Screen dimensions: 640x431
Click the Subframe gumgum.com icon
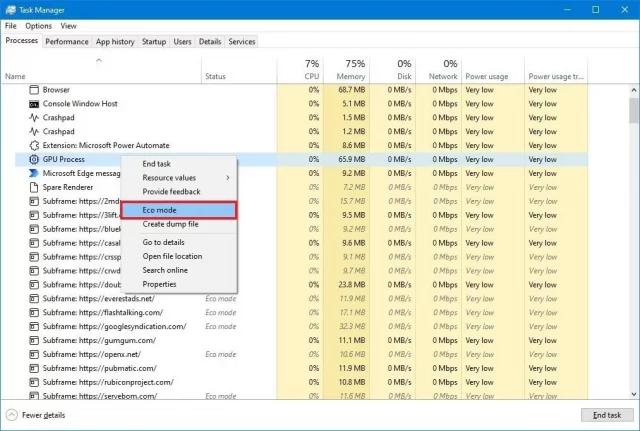coord(34,340)
